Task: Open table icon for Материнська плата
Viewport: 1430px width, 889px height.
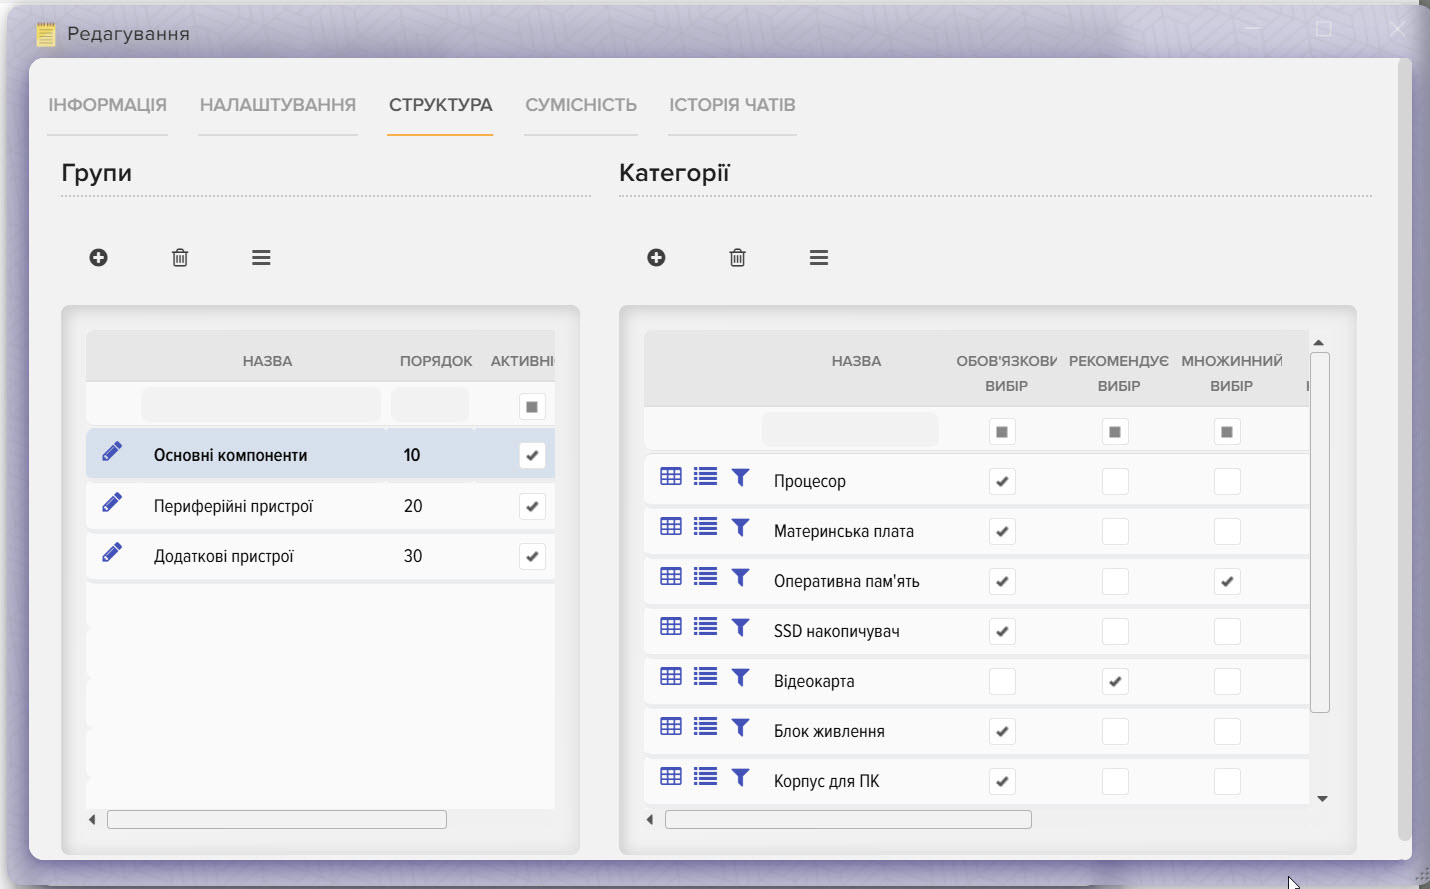Action: pos(671,527)
